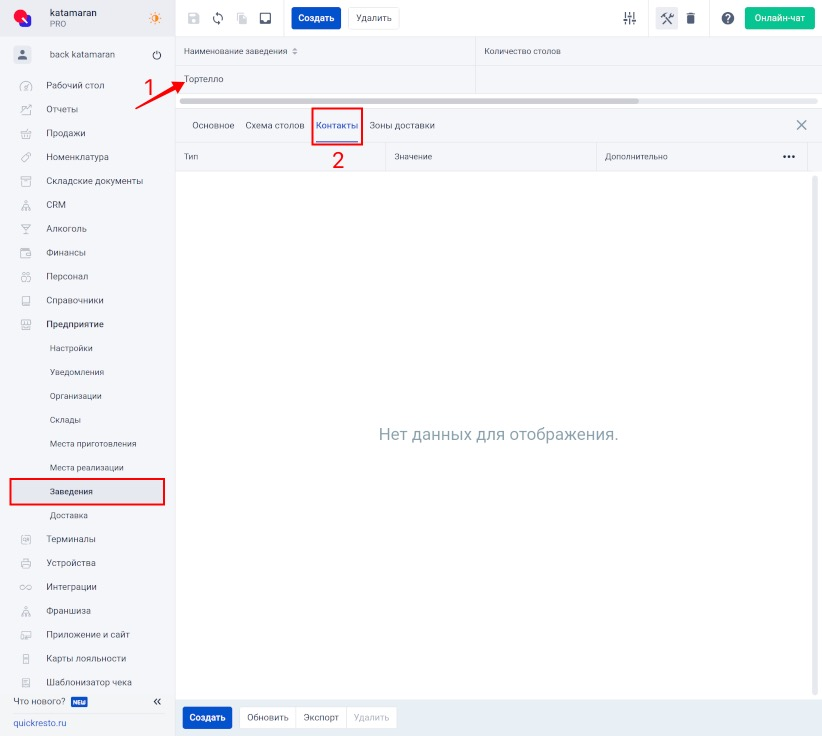Click the trash bin icon
This screenshot has width=822, height=736.
click(x=691, y=18)
